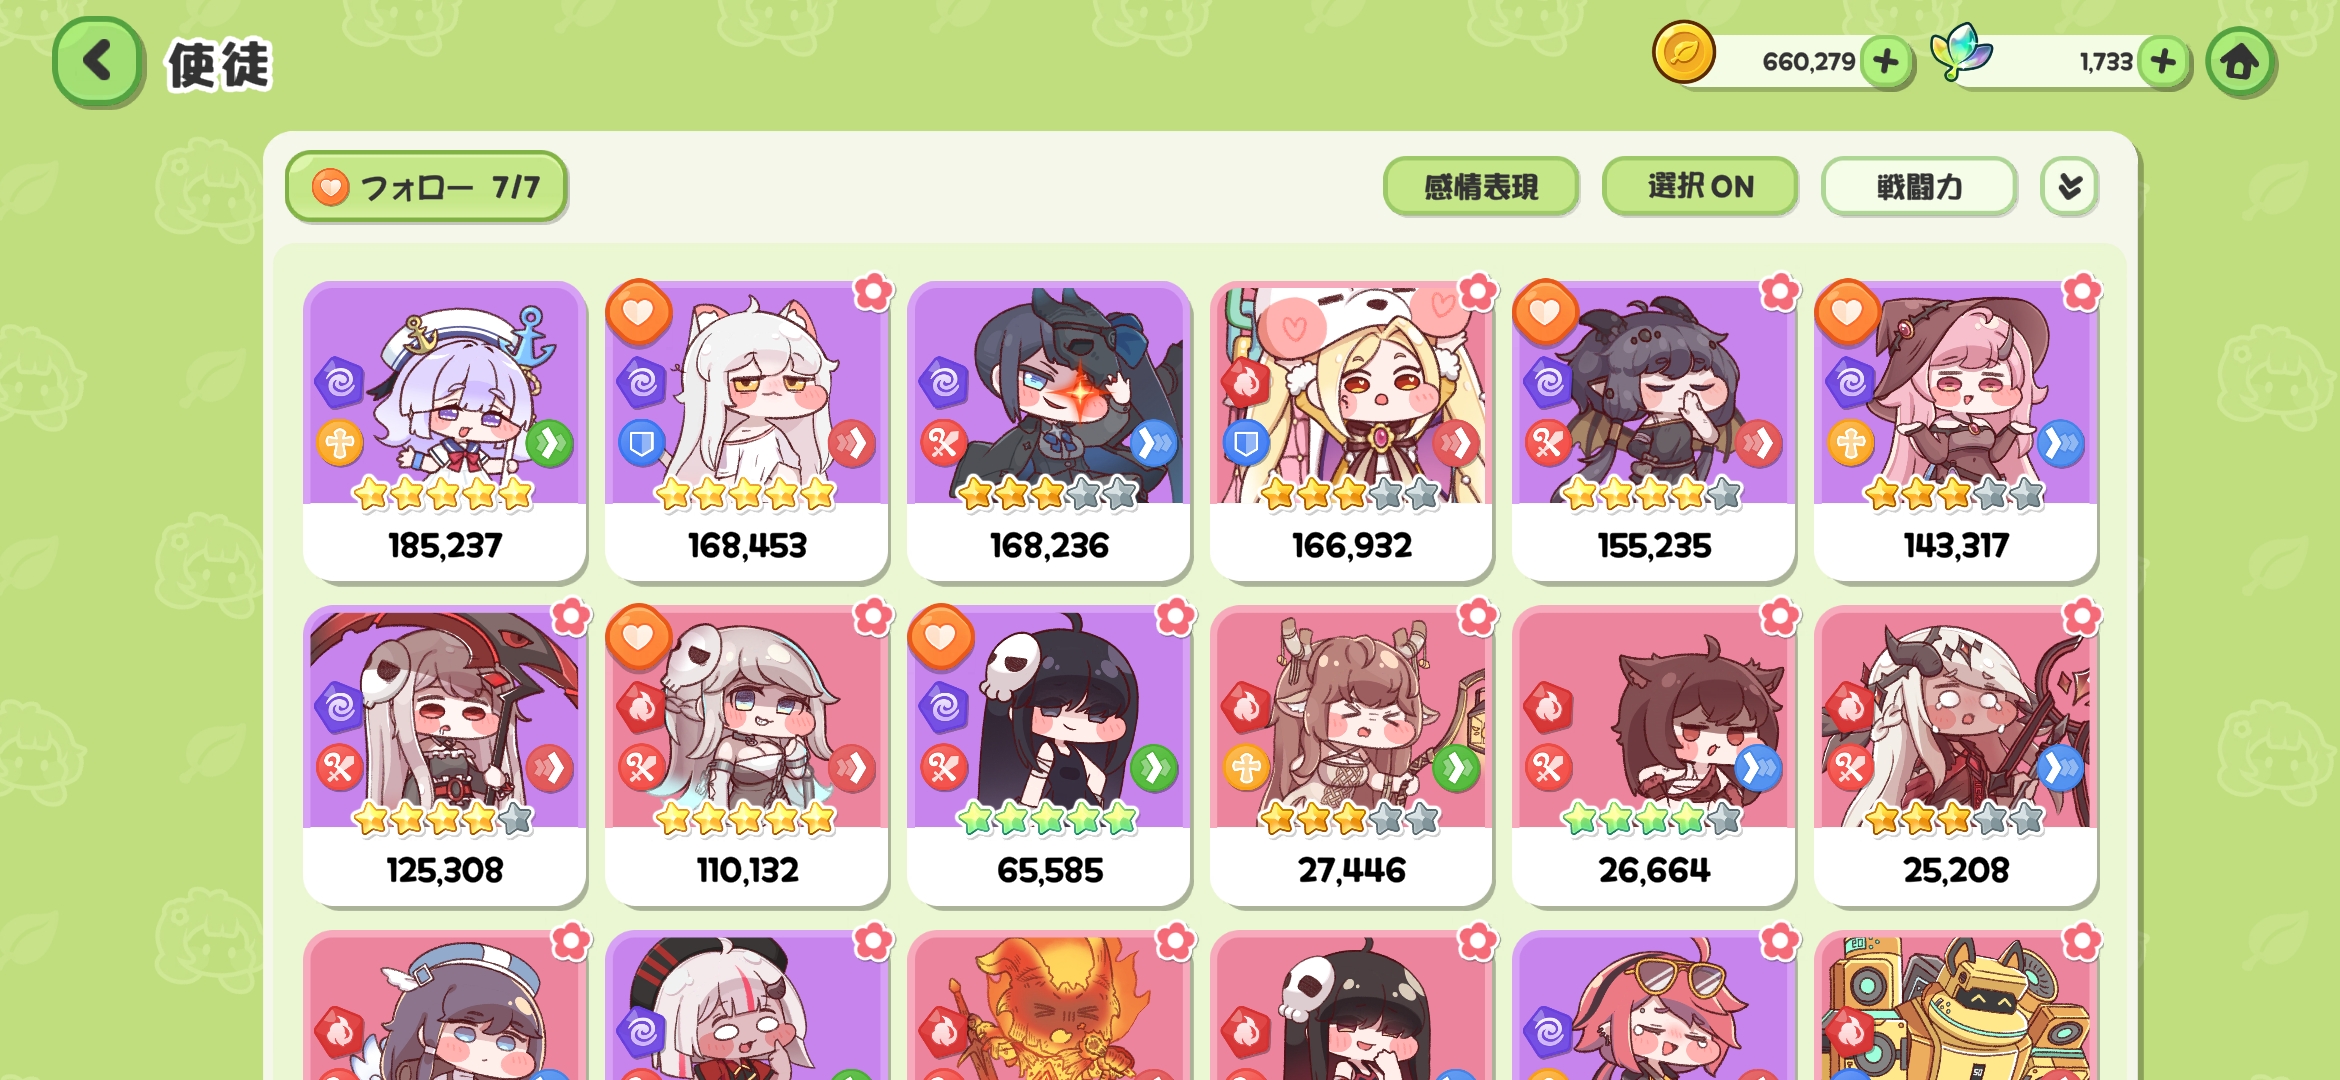Screen dimensions: 2340x1080
Task: Click the gold coin currency icon
Action: pyautogui.click(x=1684, y=52)
